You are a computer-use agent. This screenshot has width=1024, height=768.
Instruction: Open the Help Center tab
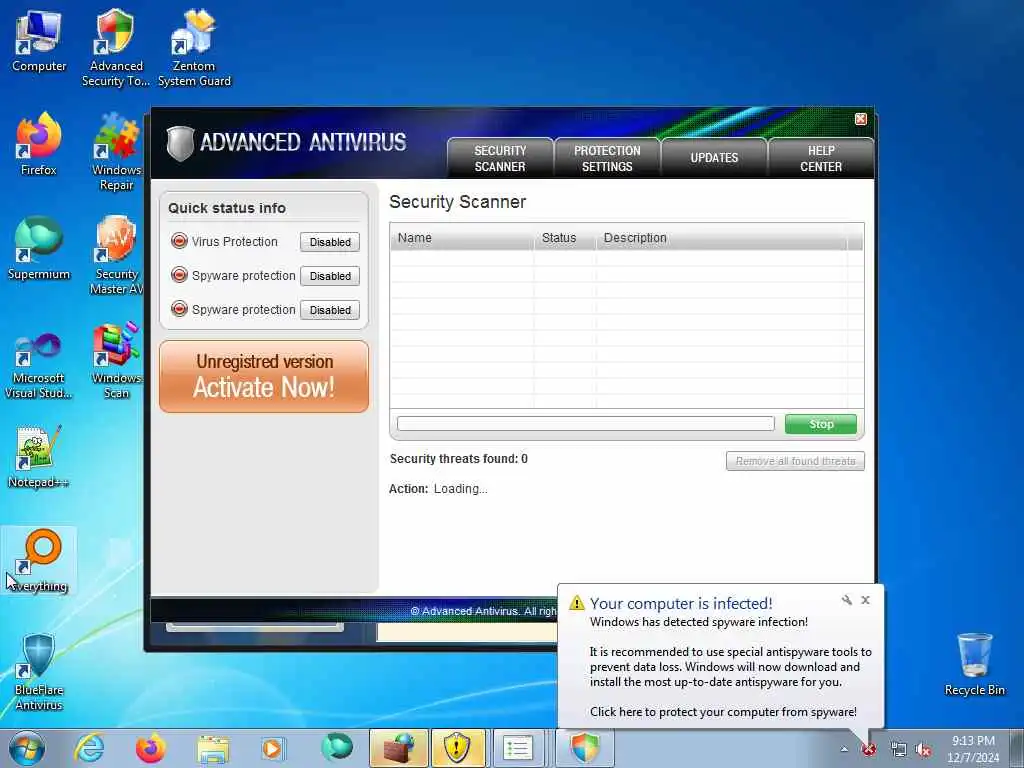pyautogui.click(x=821, y=158)
